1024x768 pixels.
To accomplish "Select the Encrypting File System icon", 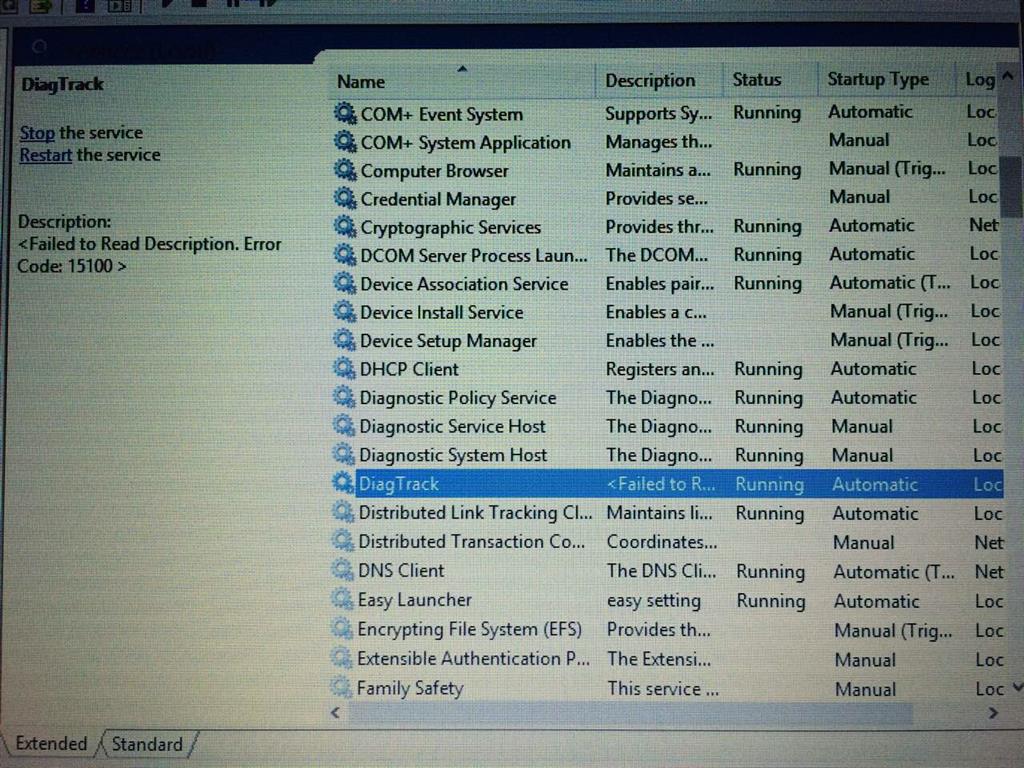I will [x=342, y=628].
